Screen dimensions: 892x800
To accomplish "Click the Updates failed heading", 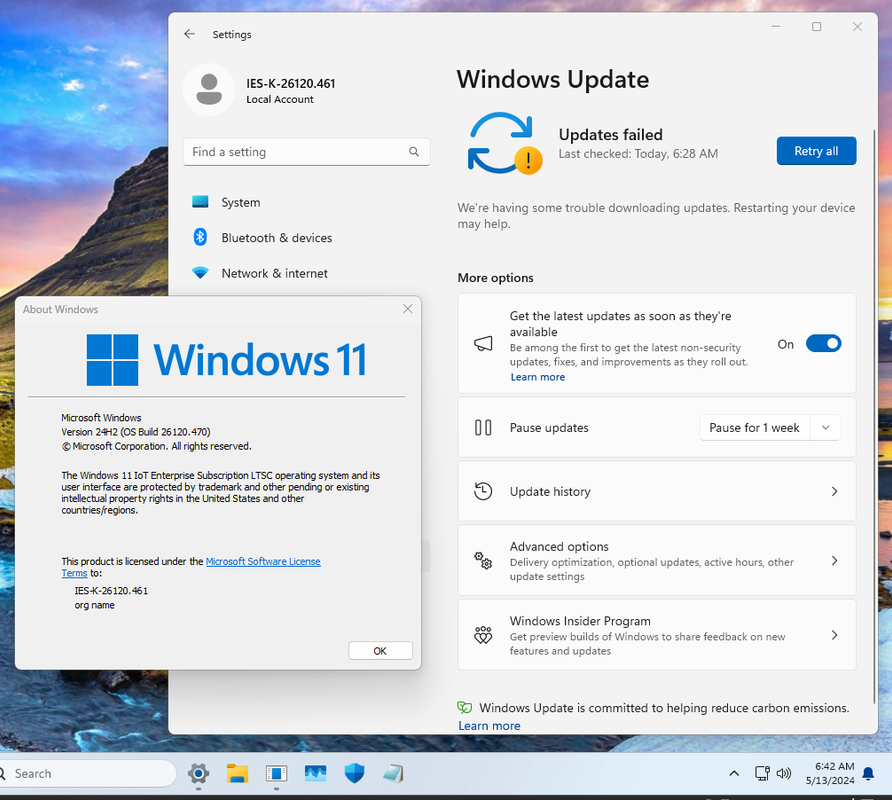I will (x=610, y=134).
